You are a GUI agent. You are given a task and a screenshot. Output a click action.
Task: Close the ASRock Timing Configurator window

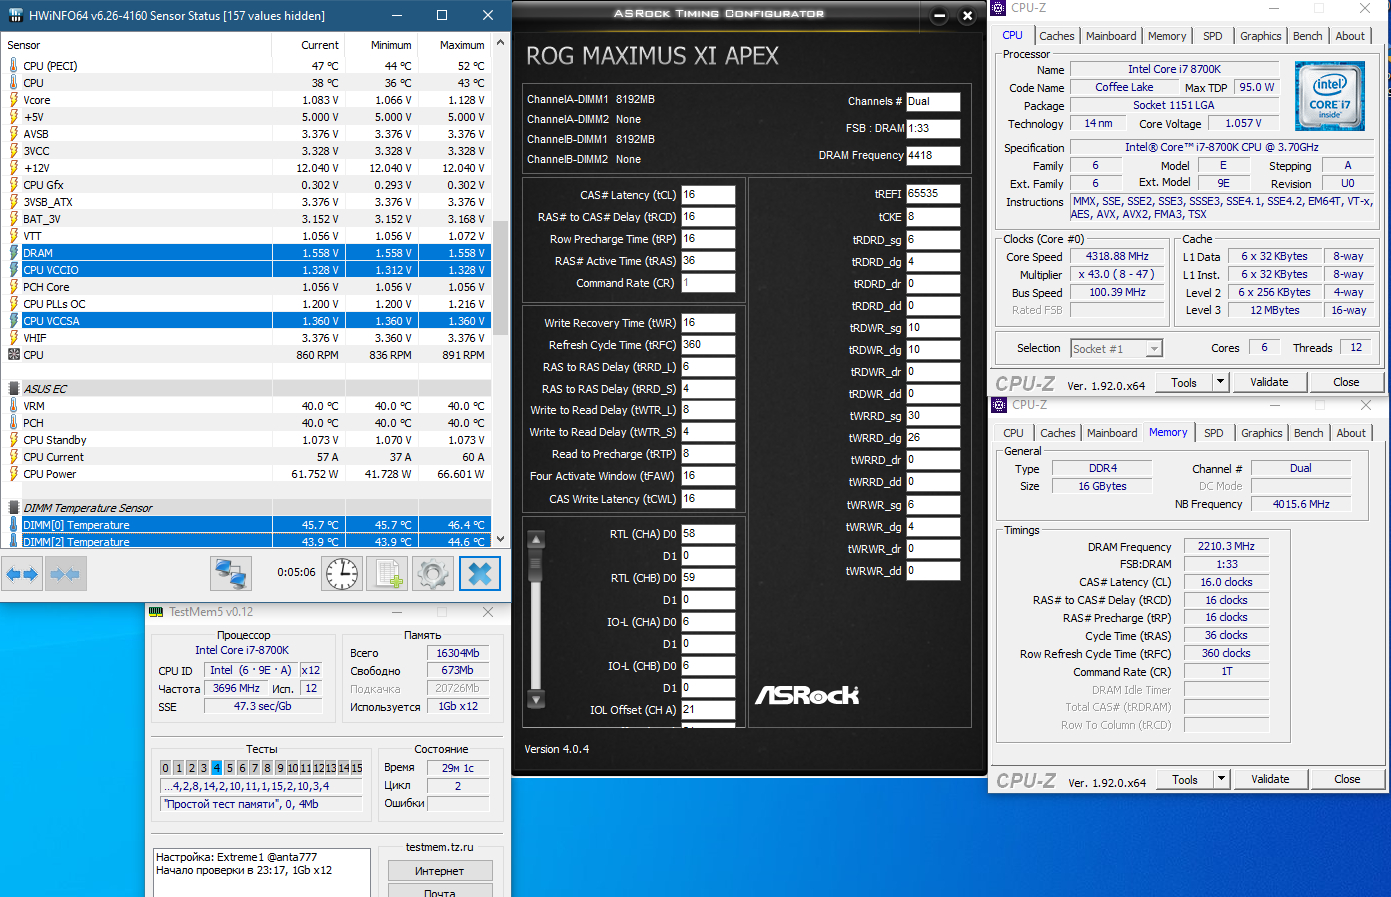click(x=967, y=15)
